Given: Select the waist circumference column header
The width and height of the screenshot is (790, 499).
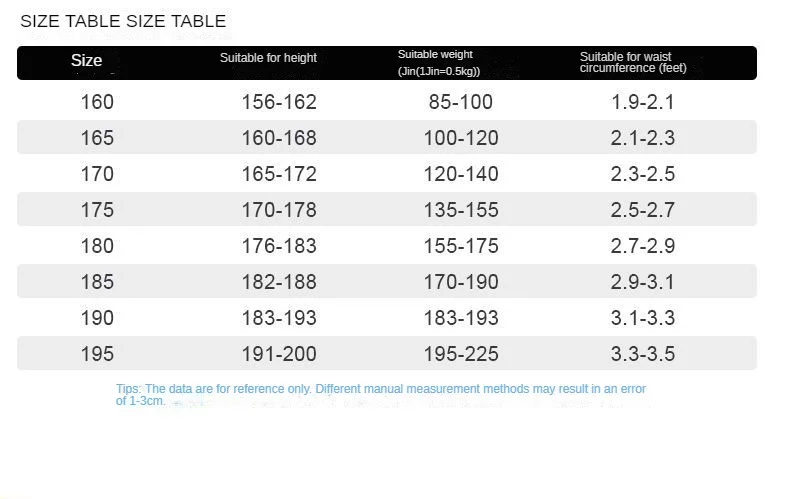Looking at the screenshot, I should (626, 62).
